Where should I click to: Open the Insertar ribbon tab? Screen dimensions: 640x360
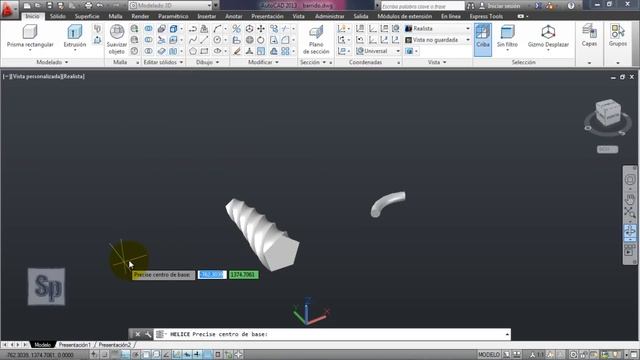click(207, 16)
